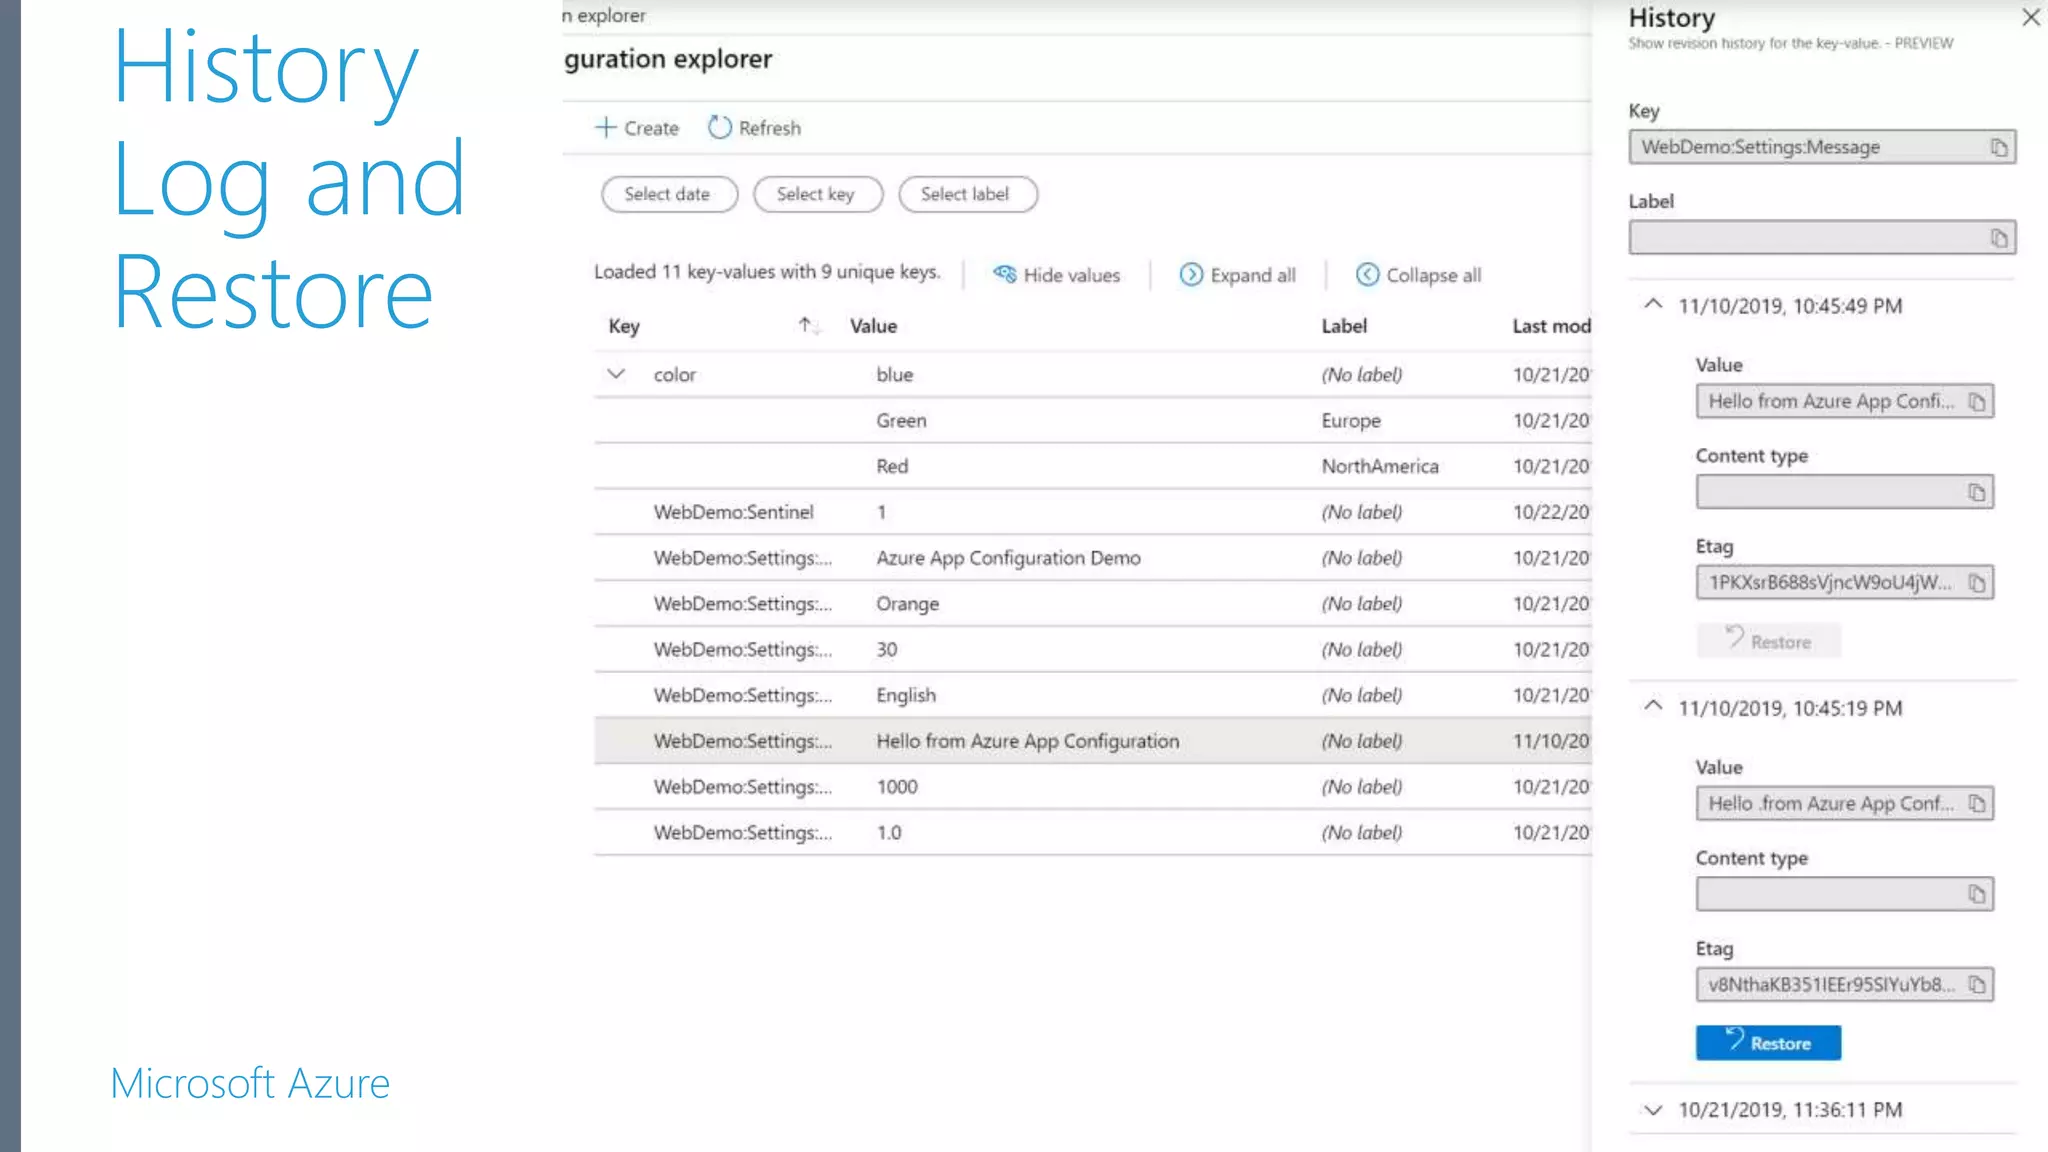Image resolution: width=2048 pixels, height=1152 pixels.
Task: Click the plus Create icon
Action: pos(605,128)
